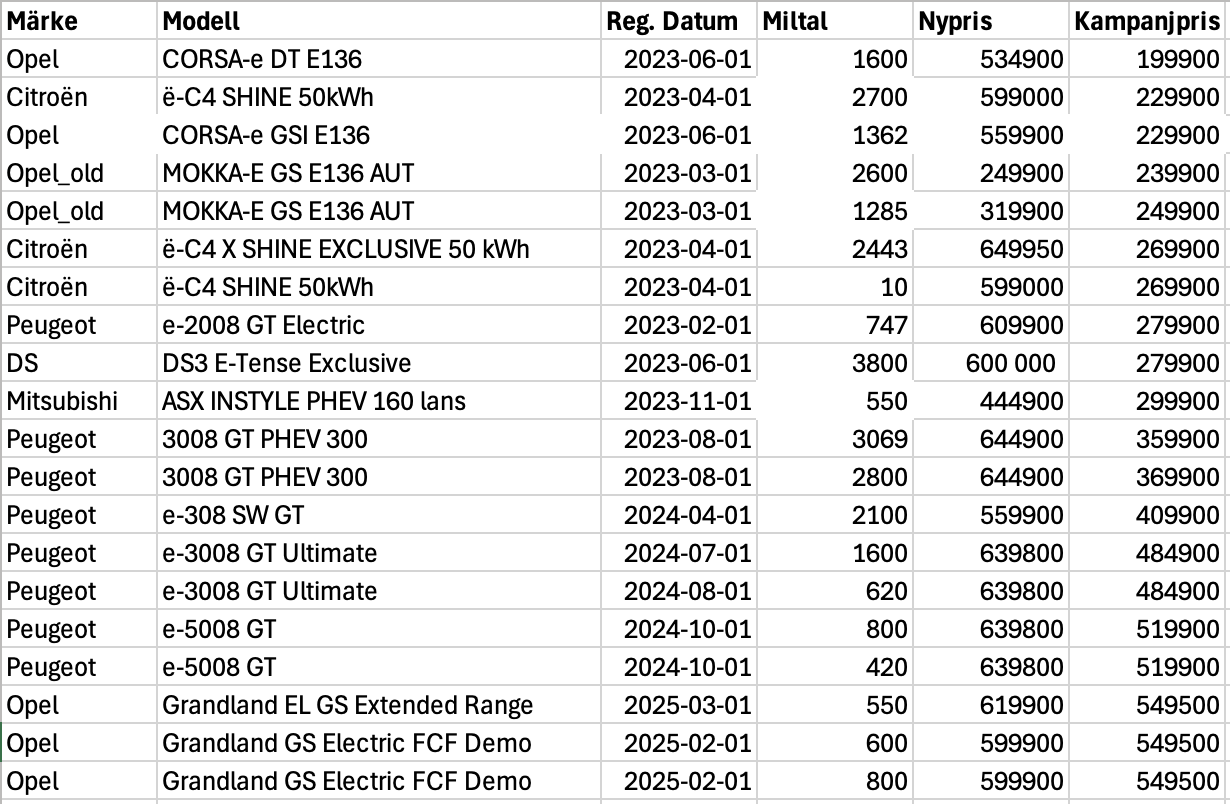Select the 2800 mileage cell

point(835,477)
